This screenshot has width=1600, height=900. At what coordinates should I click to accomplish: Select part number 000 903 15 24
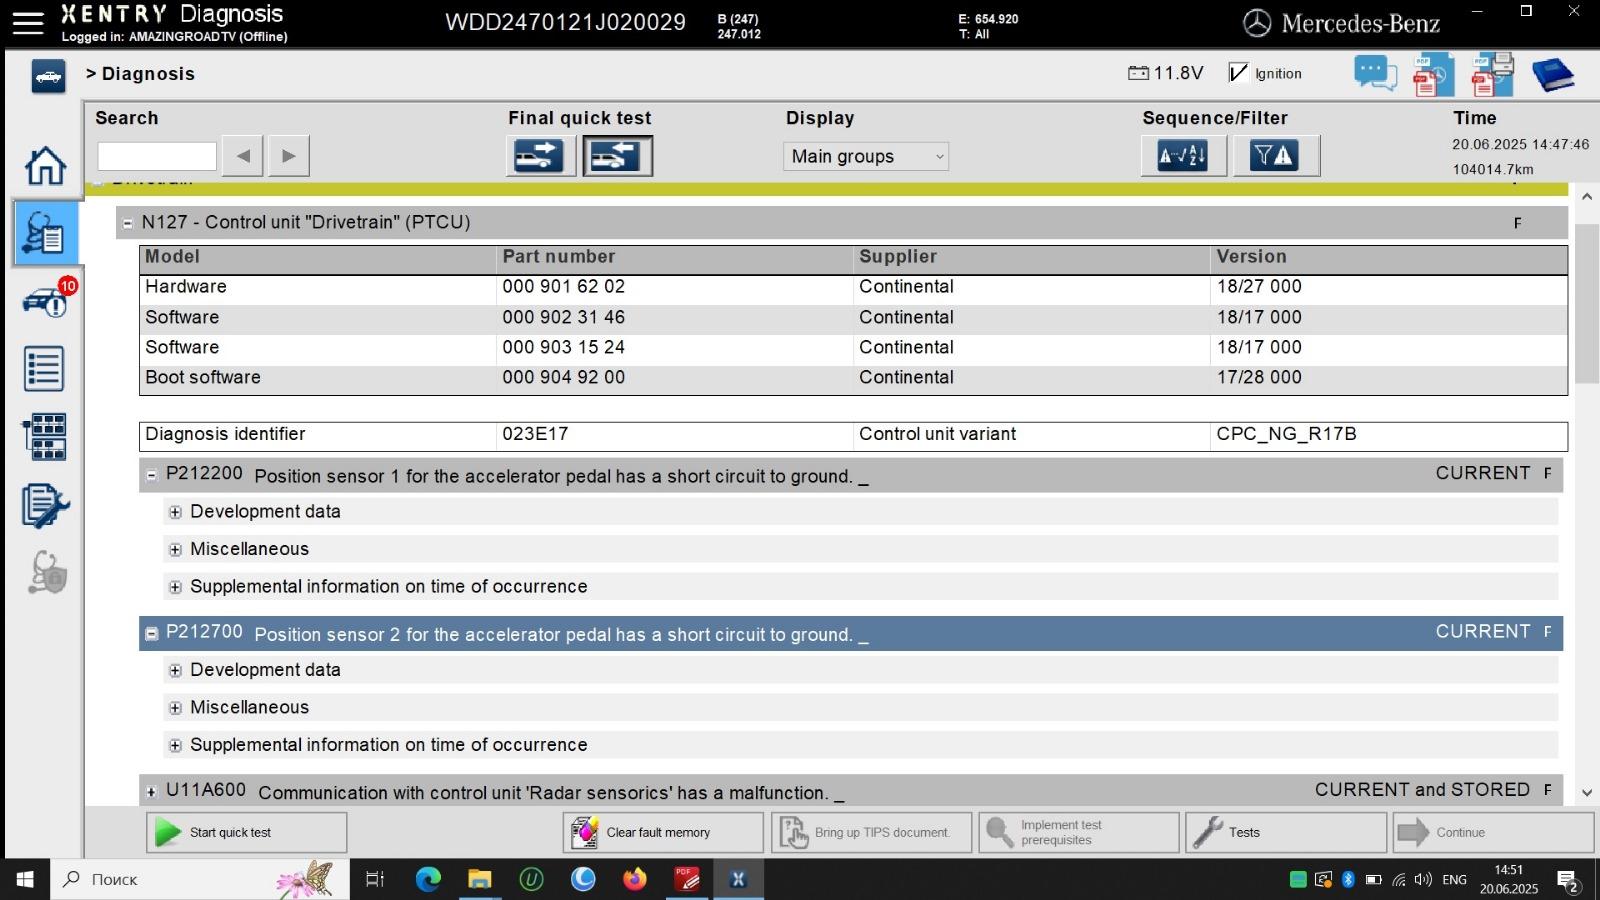point(563,347)
